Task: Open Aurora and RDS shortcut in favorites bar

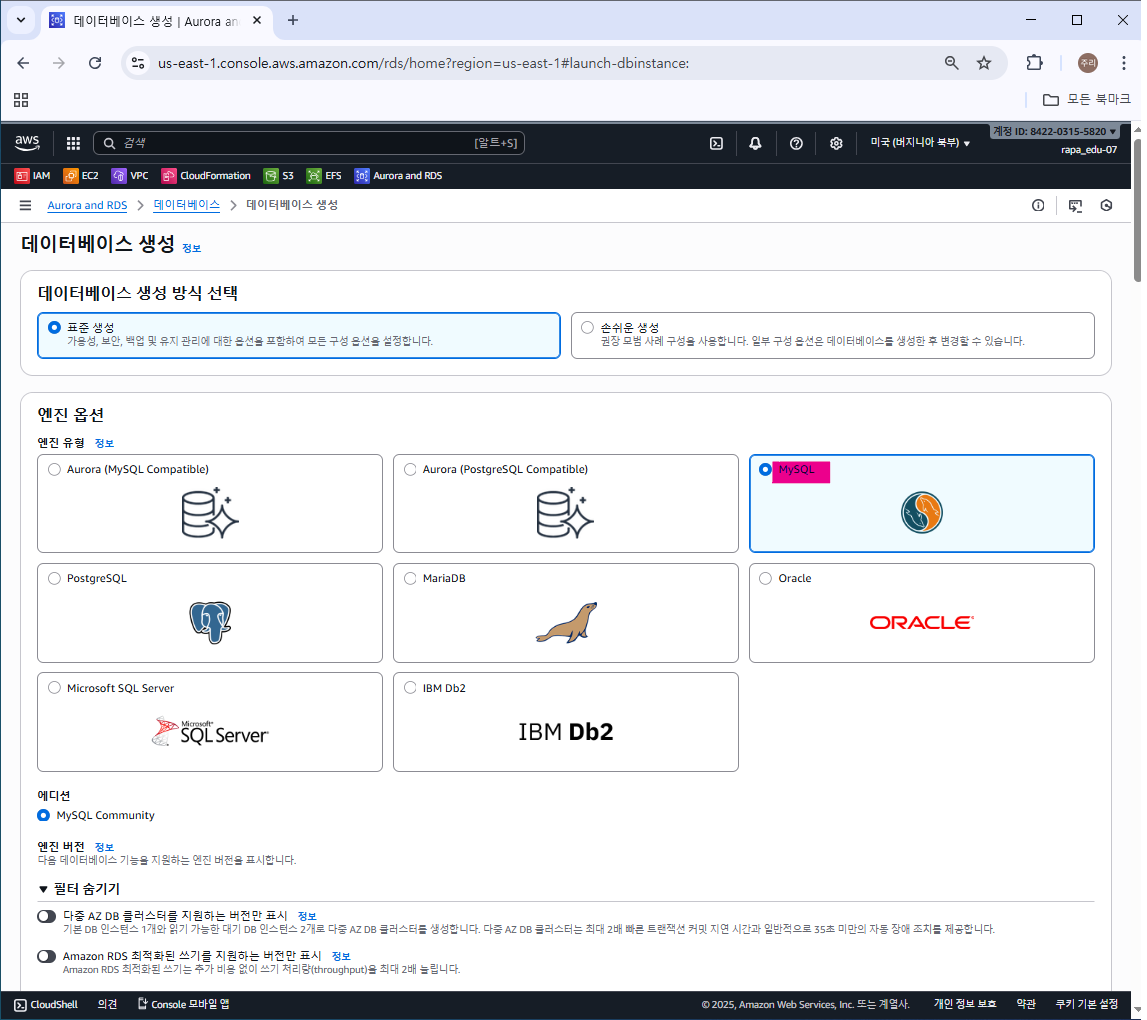Action: pos(399,176)
